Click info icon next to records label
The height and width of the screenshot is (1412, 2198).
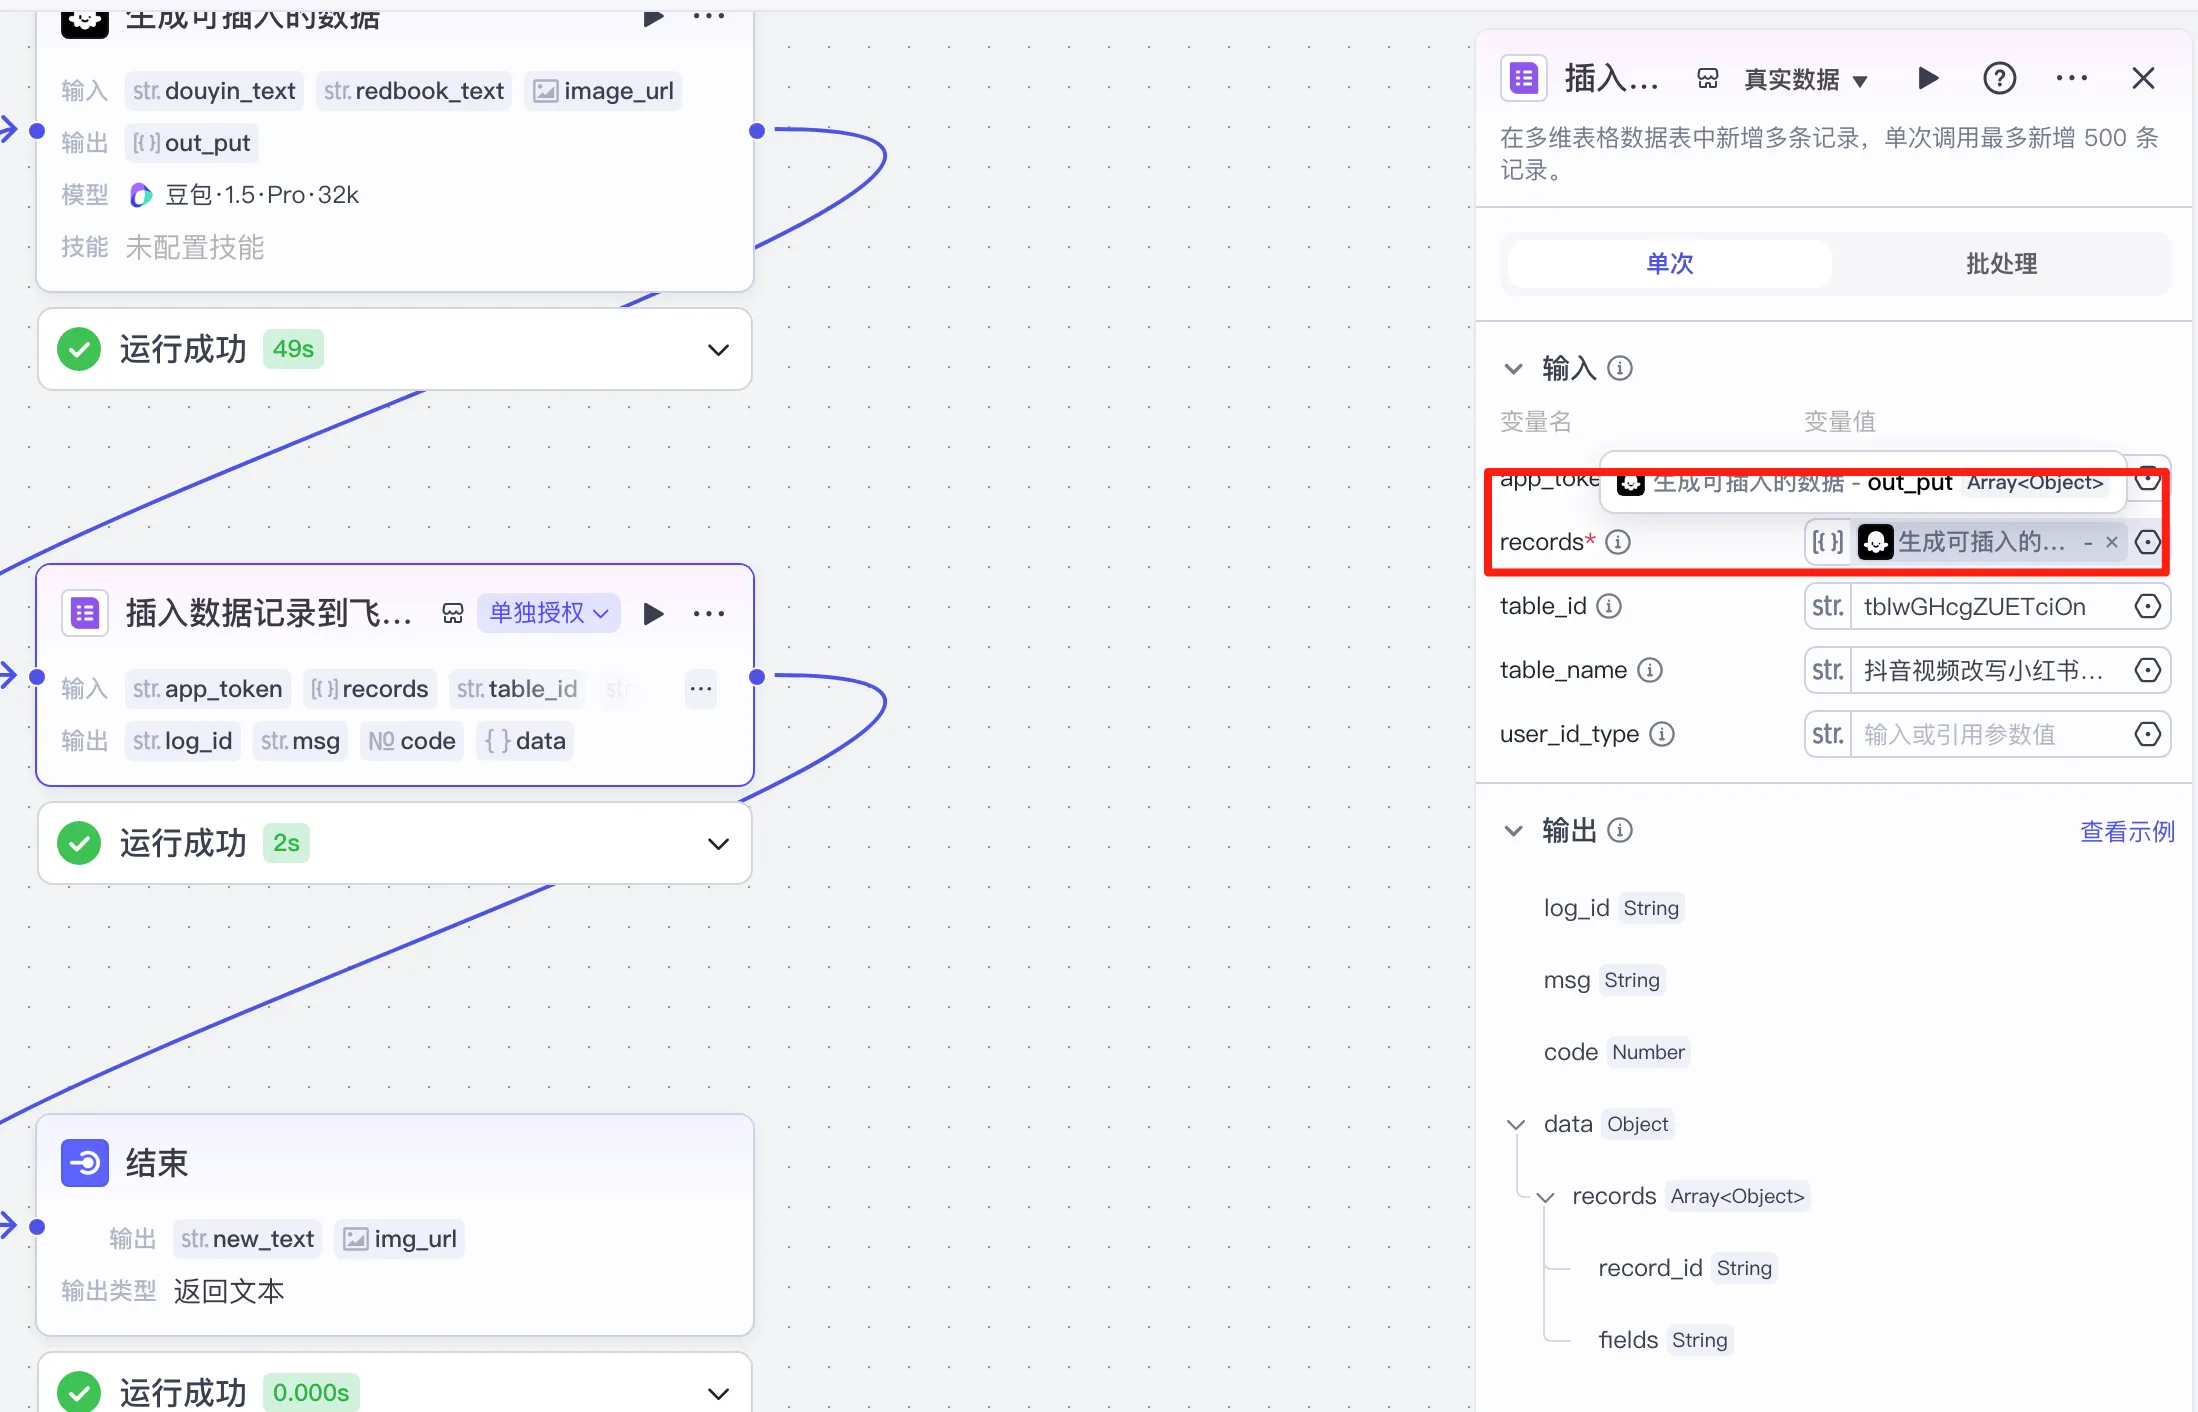pos(1617,542)
